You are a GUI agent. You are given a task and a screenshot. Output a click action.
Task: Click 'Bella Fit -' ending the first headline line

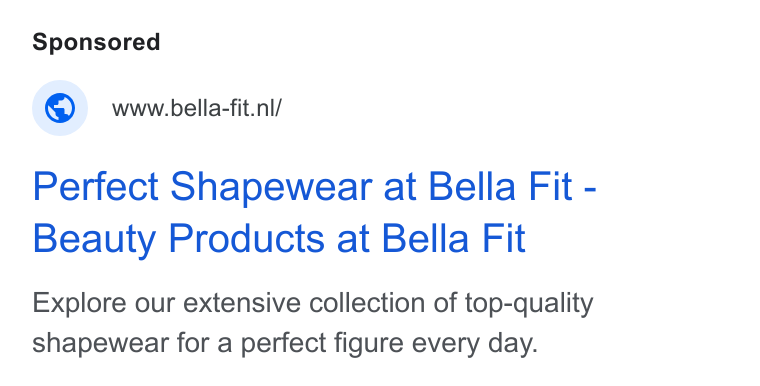(x=512, y=187)
